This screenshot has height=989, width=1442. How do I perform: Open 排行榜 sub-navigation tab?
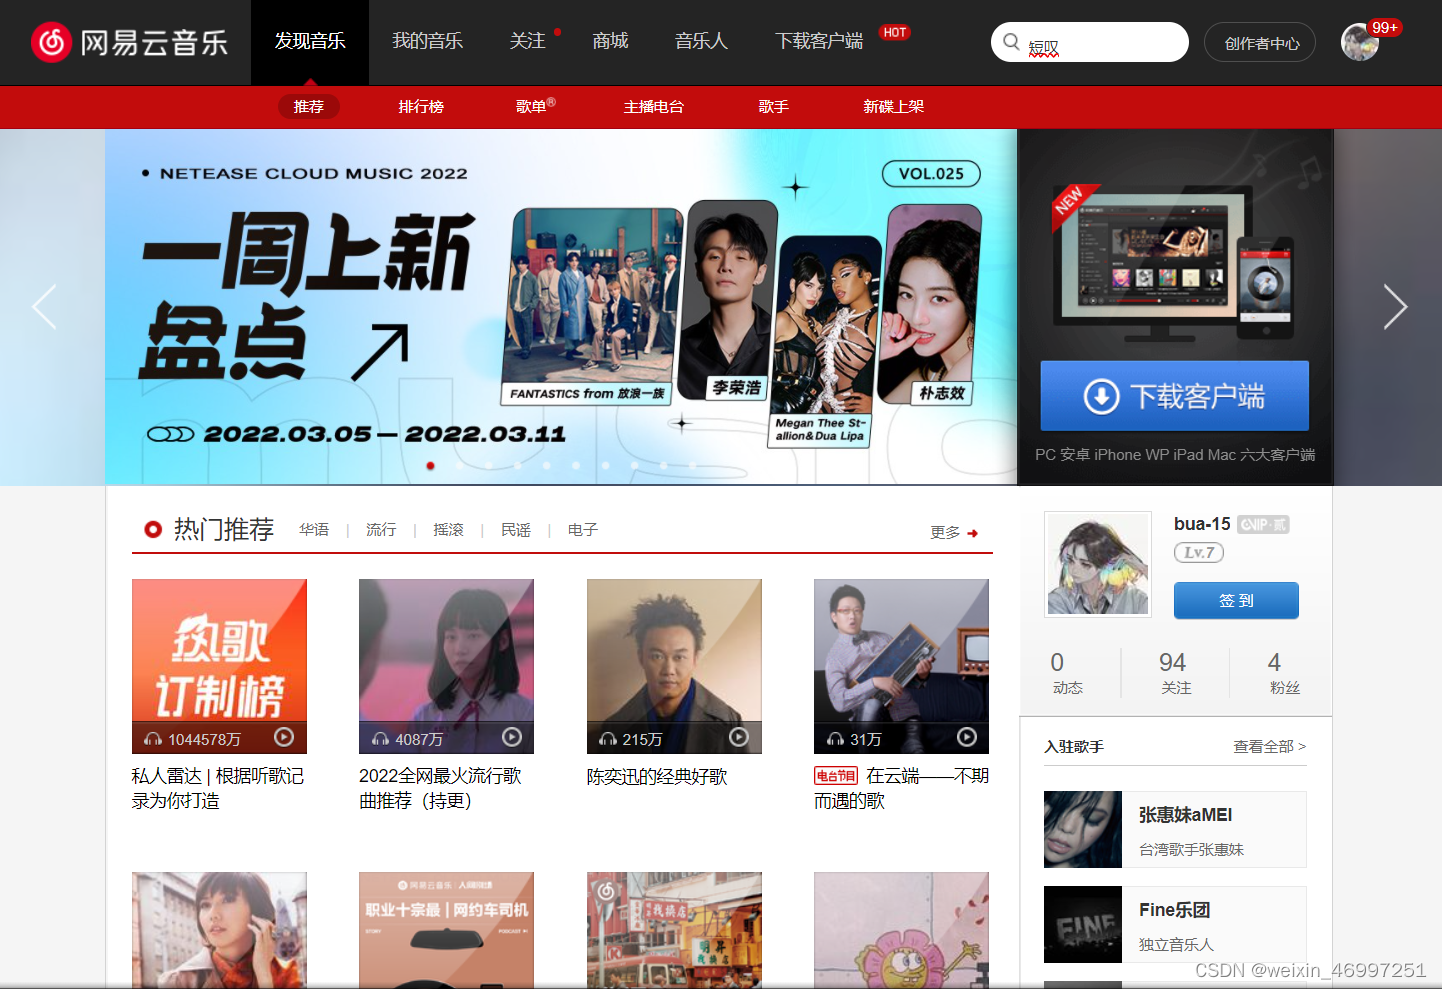421,107
